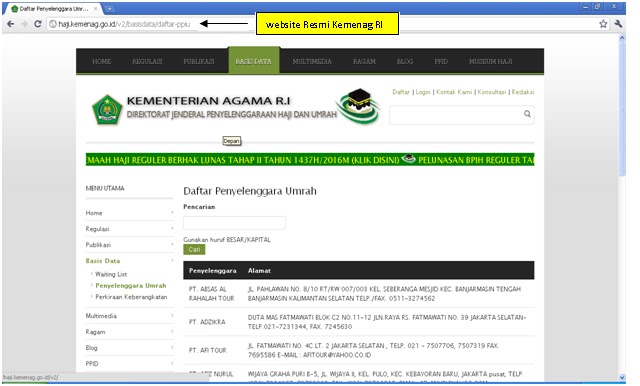The image size is (640, 386).
Task: Open Regulasi in the sidebar menu
Action: (97, 229)
